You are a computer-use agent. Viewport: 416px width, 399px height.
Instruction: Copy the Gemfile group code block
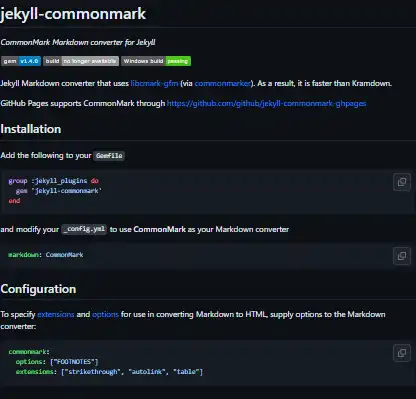pos(402,182)
